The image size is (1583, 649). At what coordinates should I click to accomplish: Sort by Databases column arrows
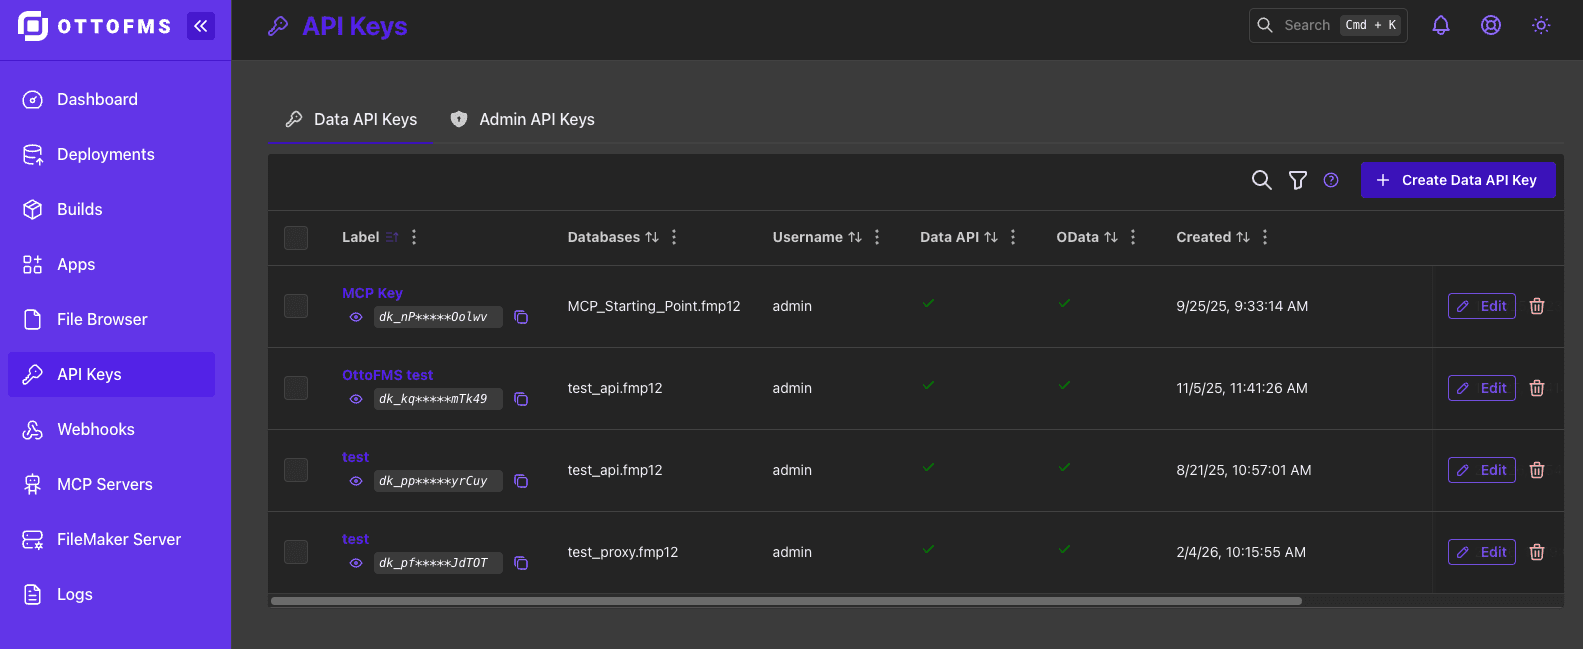tap(652, 237)
